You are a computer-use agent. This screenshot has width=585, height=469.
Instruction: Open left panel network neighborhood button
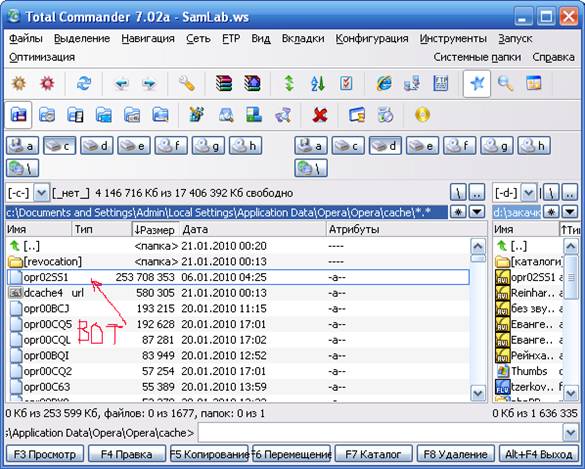point(22,168)
